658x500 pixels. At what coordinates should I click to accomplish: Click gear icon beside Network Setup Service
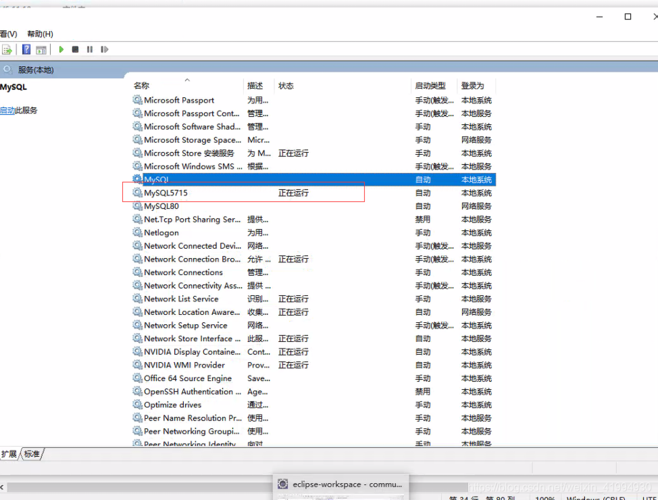pyautogui.click(x=137, y=325)
